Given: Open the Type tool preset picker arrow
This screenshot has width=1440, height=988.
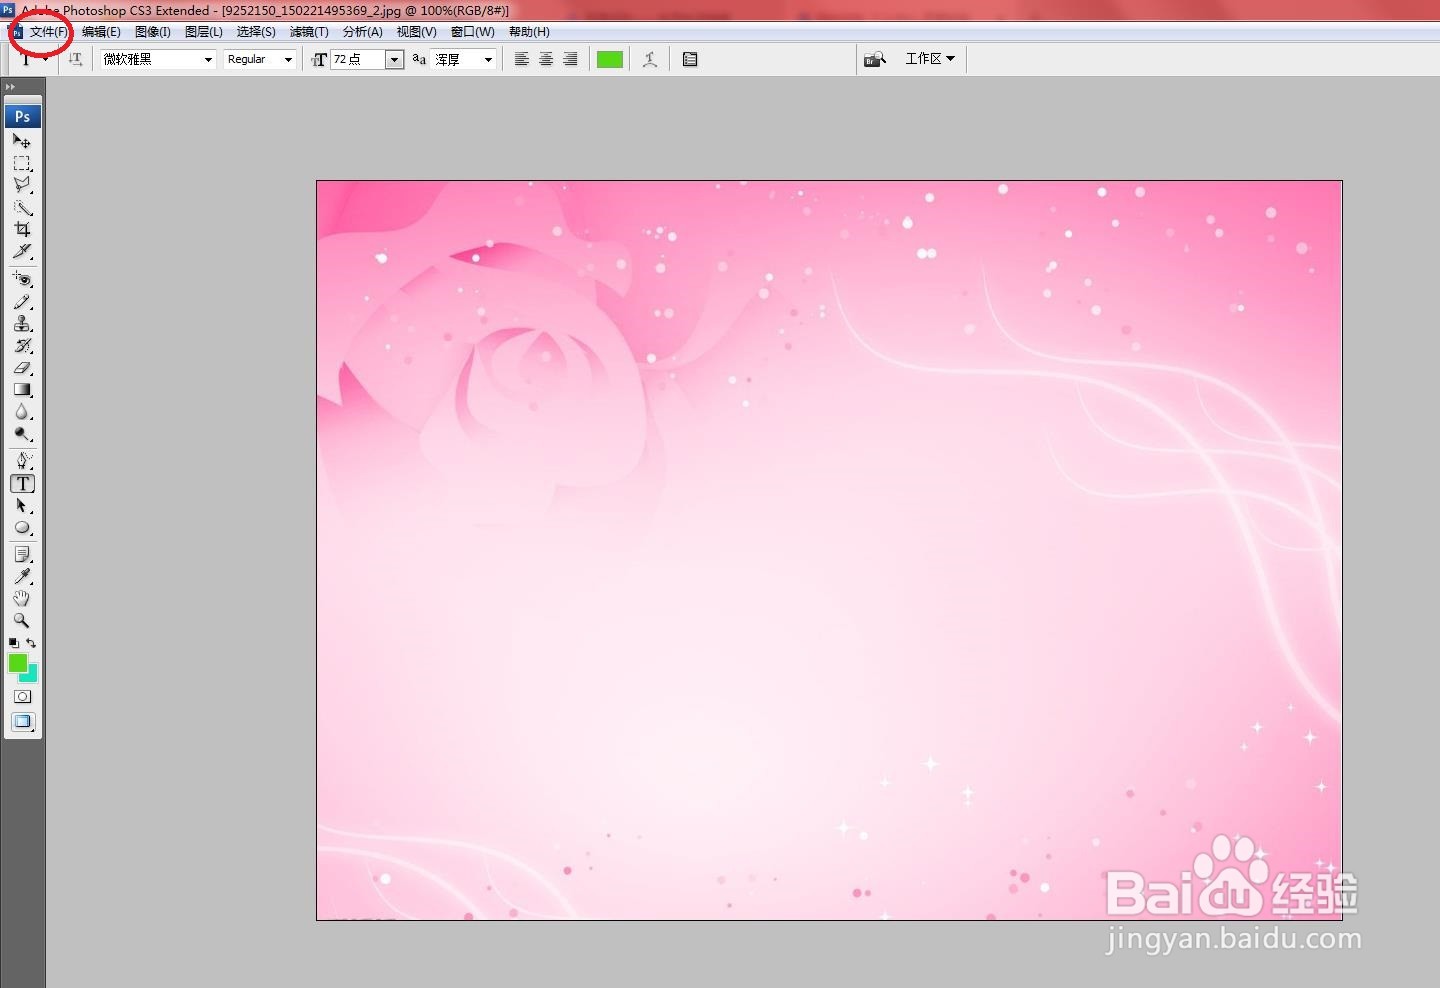Looking at the screenshot, I should (45, 59).
